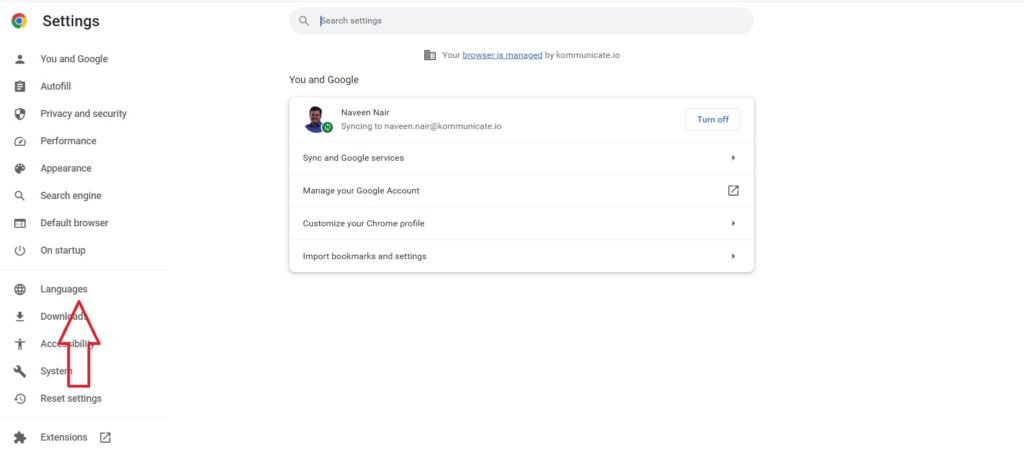Click the Languages globe icon

tap(20, 289)
